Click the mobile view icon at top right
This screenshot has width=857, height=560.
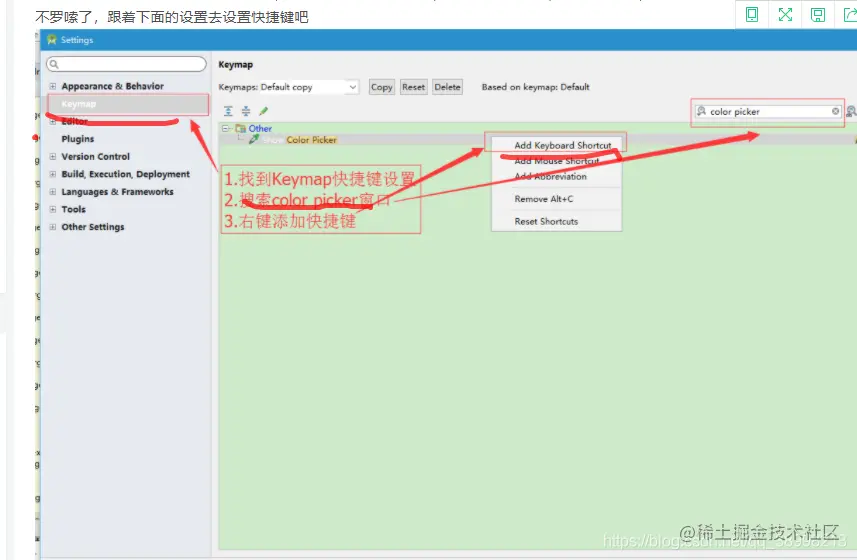[752, 15]
